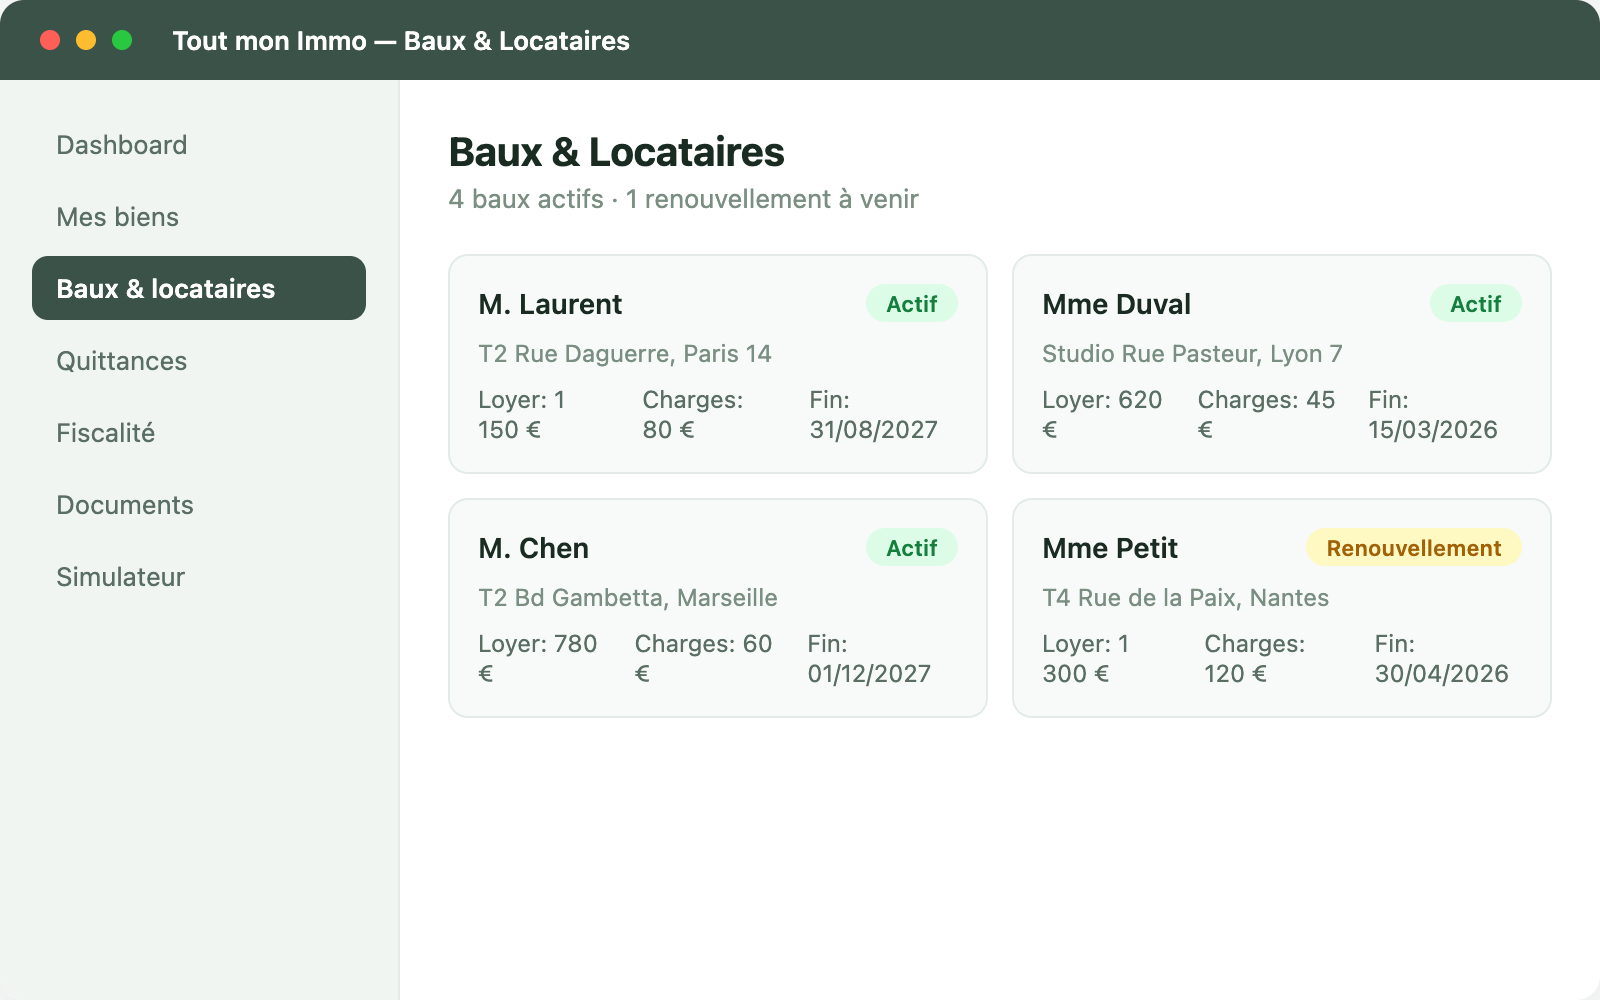Select Baux & locataires sidebar item

(199, 288)
